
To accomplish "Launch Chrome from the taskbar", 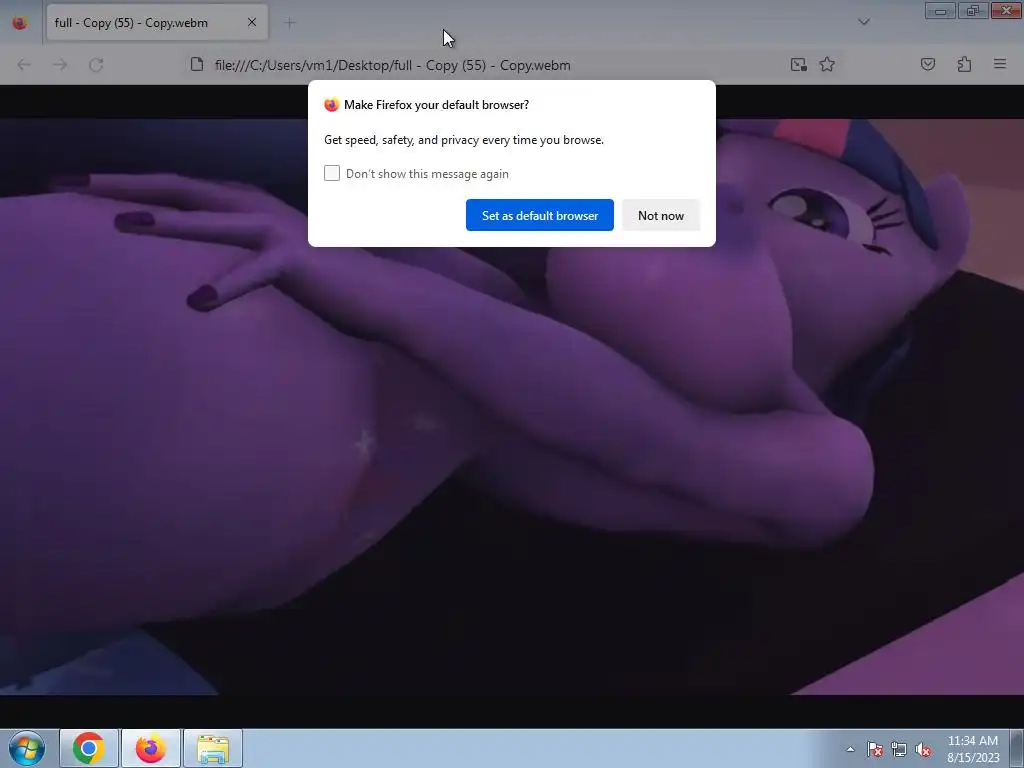I will pyautogui.click(x=89, y=748).
